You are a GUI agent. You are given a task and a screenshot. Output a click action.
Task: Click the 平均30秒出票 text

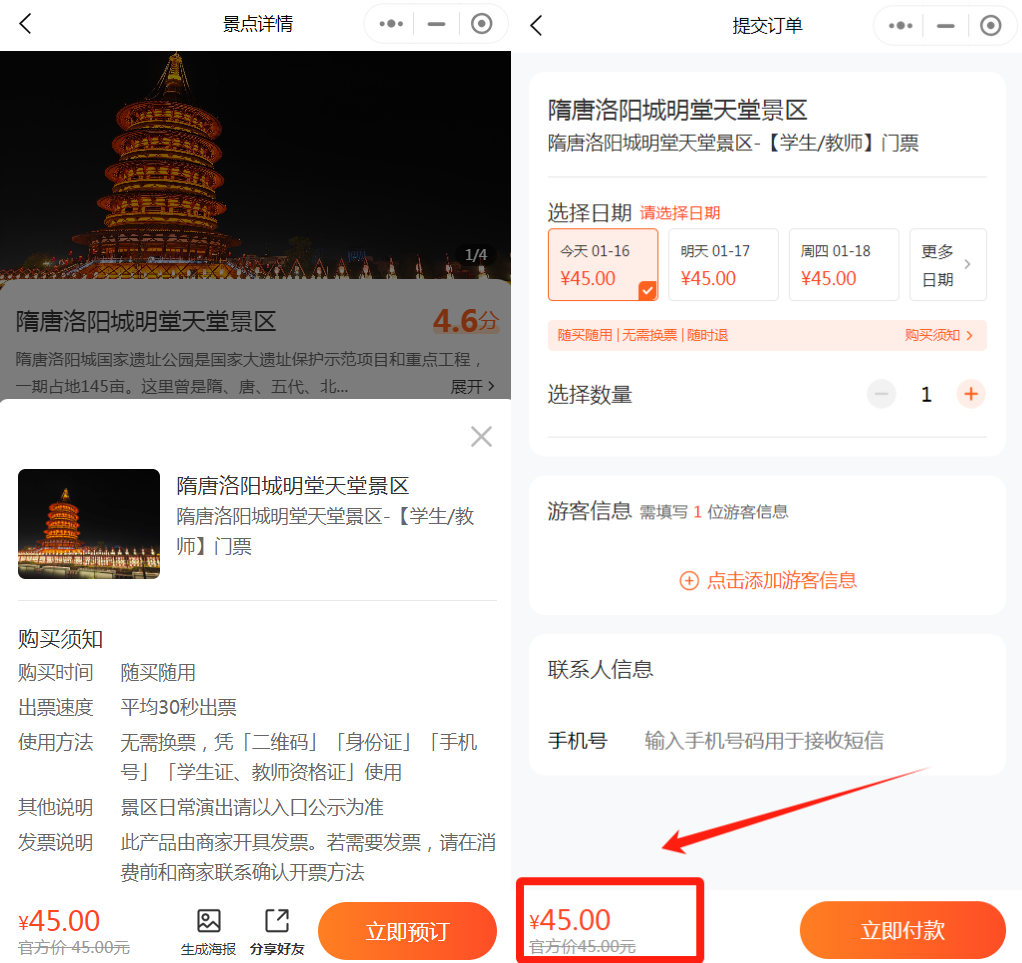pos(179,707)
